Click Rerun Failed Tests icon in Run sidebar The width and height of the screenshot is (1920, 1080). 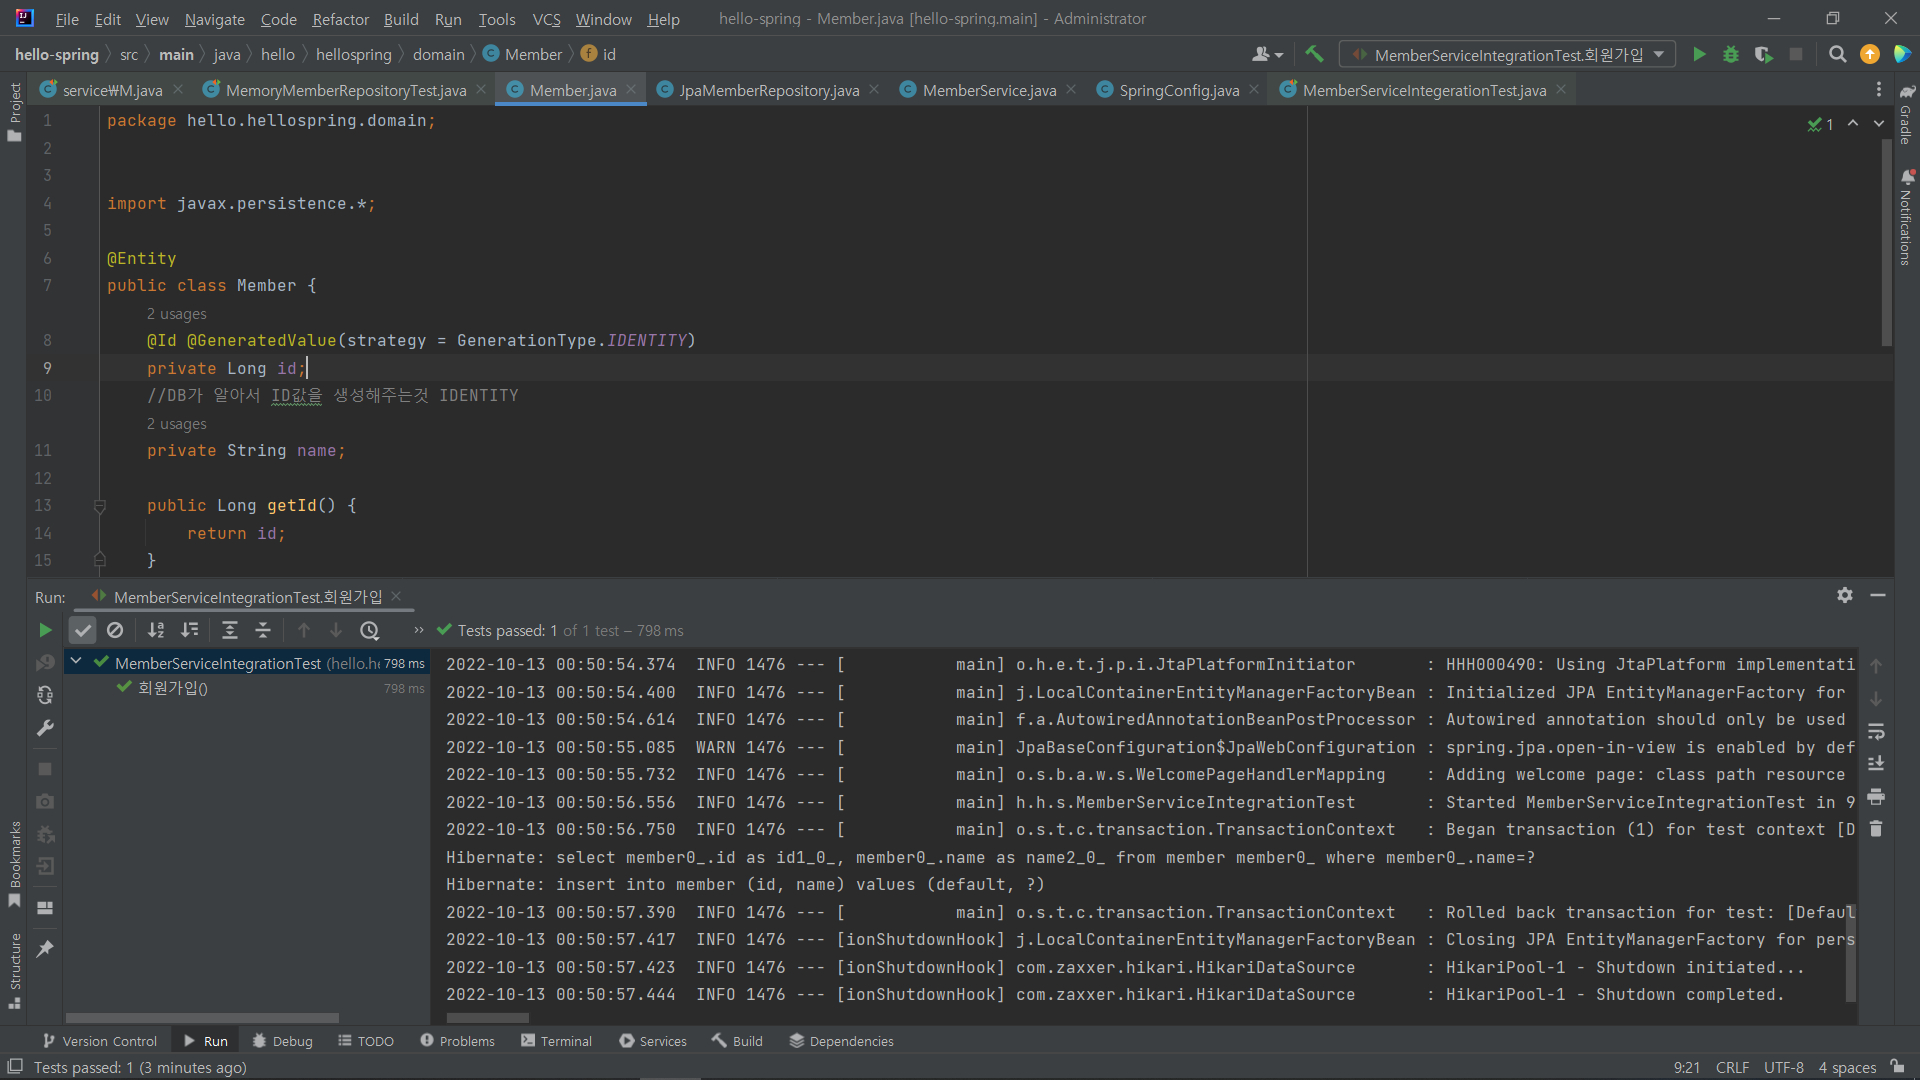pyautogui.click(x=45, y=662)
